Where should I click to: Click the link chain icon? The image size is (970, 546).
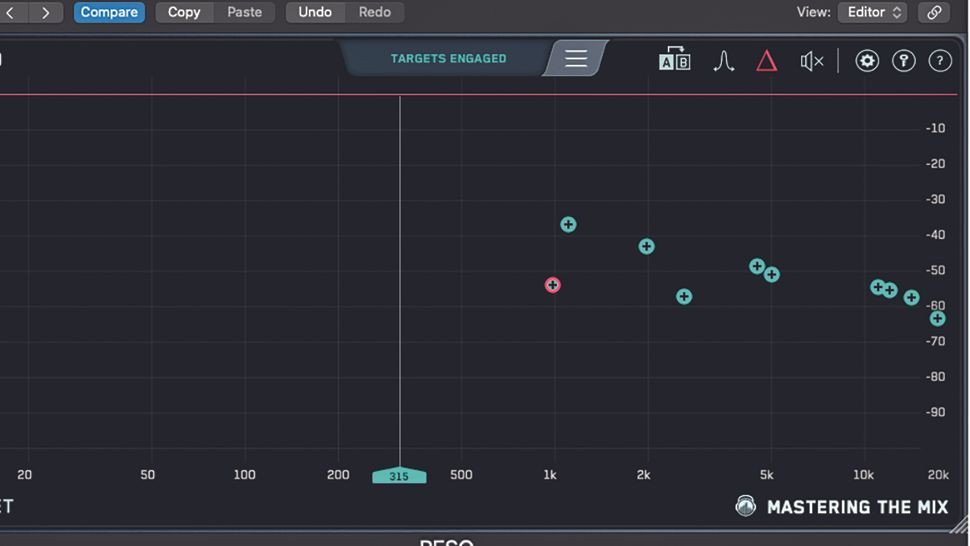[934, 12]
